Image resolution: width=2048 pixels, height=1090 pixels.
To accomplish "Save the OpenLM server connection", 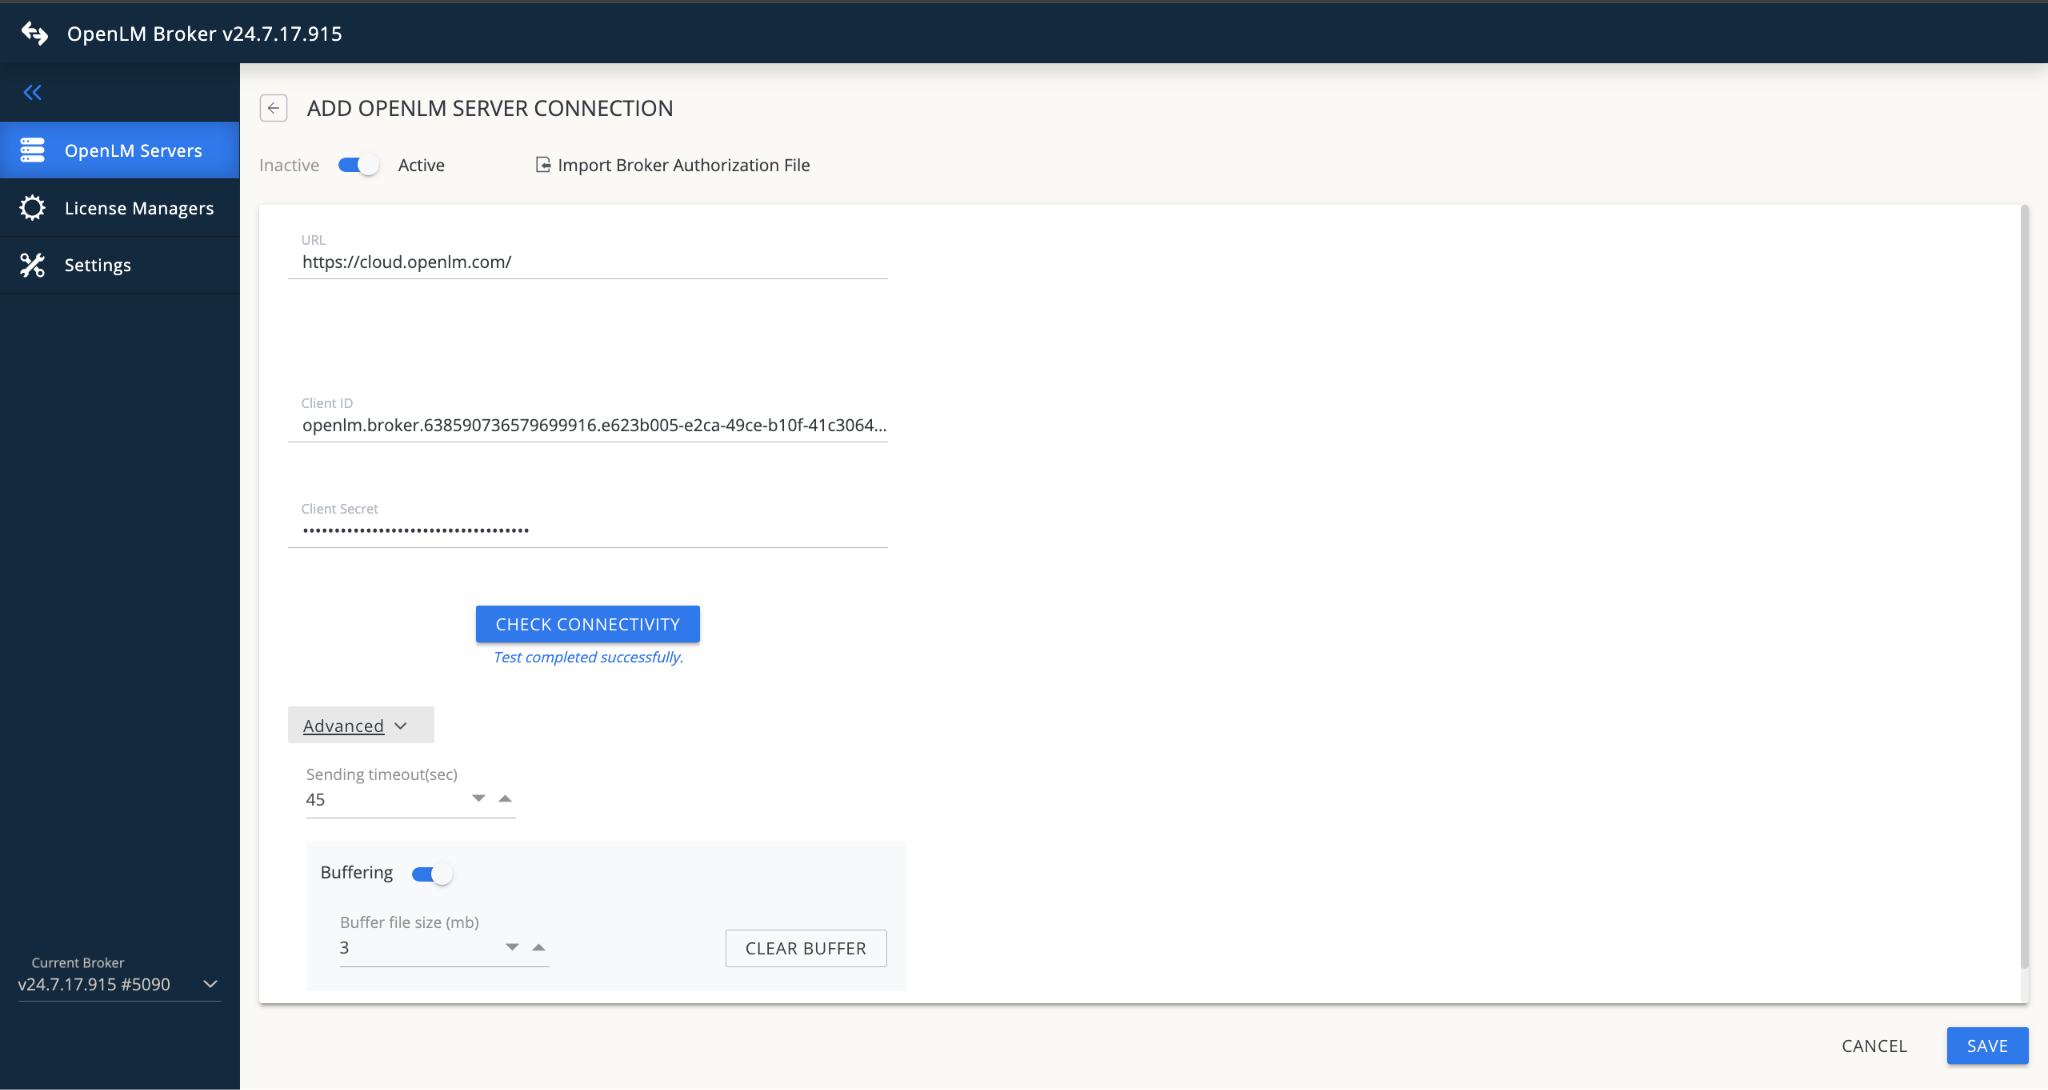I will (x=1986, y=1045).
